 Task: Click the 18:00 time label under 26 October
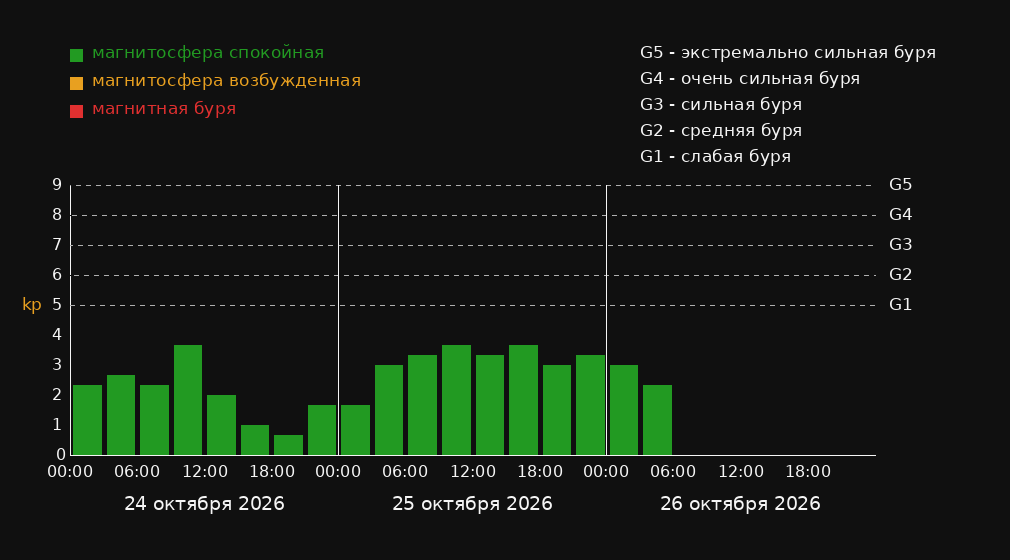coord(808,472)
